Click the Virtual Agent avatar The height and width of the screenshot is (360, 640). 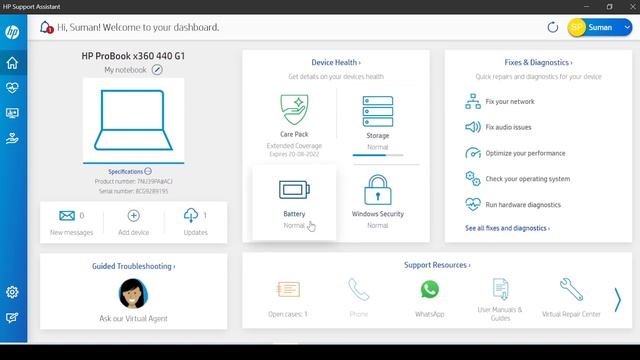133,293
